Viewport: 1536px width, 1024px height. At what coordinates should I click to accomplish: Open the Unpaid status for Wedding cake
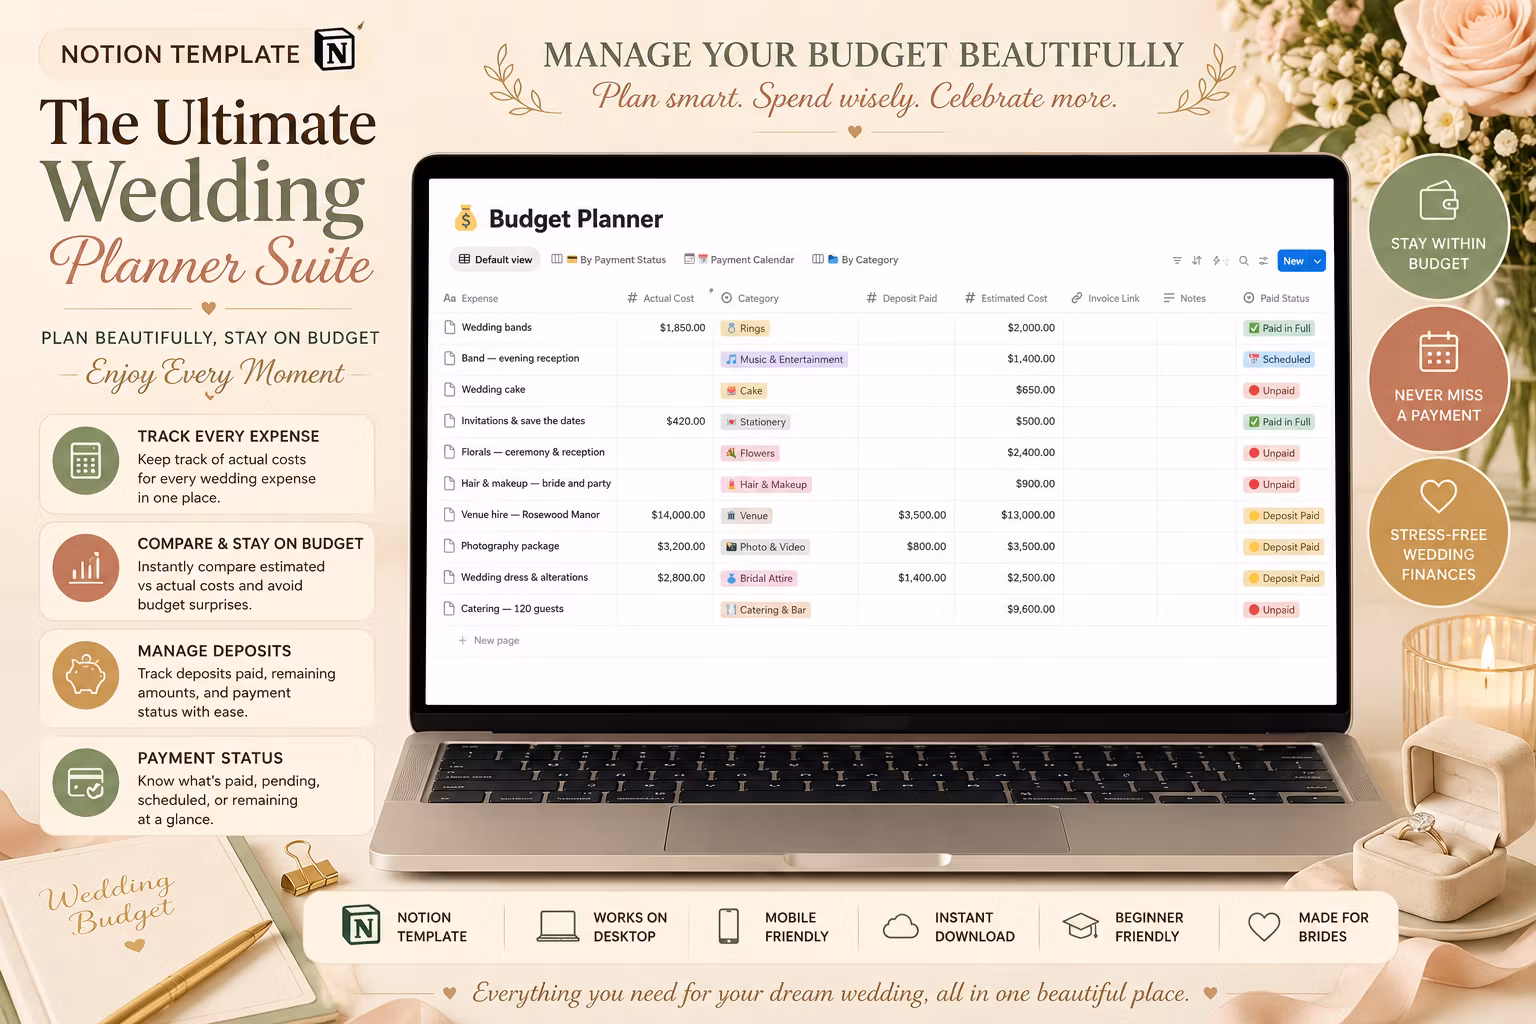point(1272,391)
